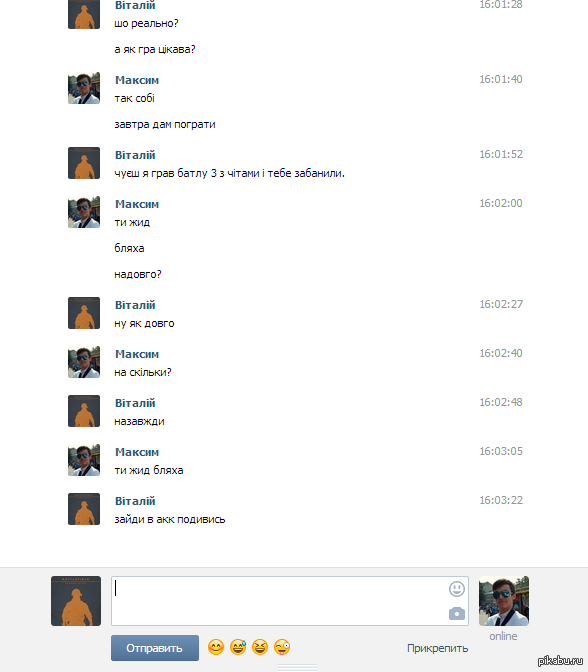Attach a photo using the camera icon
Viewport: 588px width, 672px height.
pyautogui.click(x=457, y=613)
